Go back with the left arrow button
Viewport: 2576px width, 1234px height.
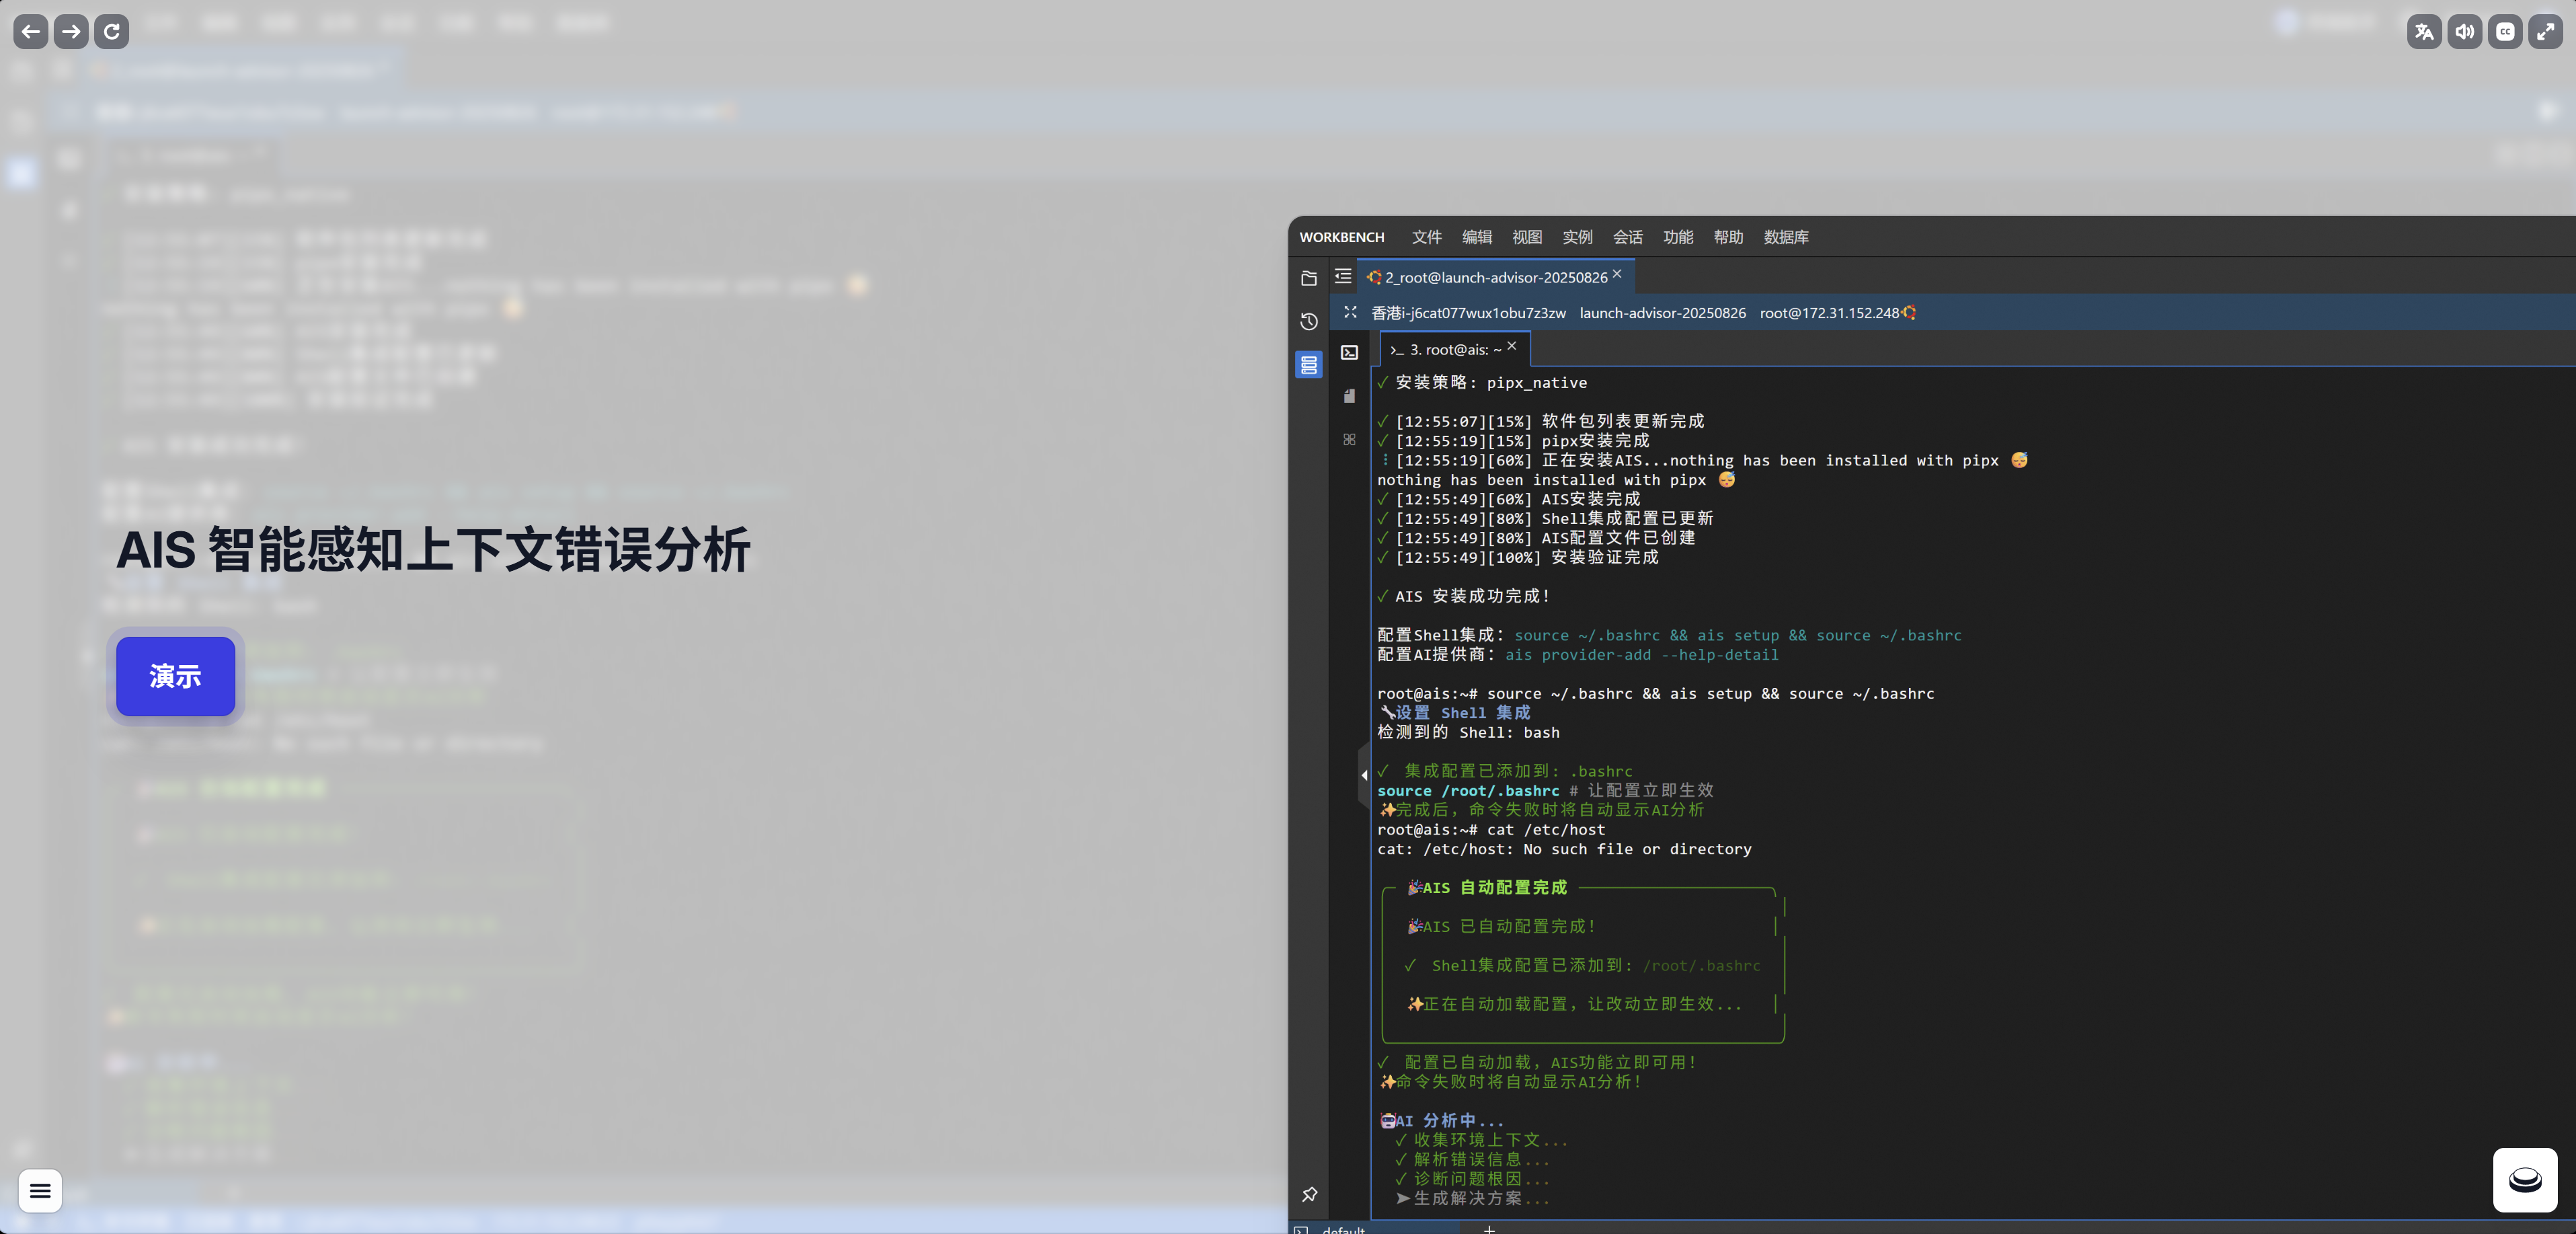[31, 31]
